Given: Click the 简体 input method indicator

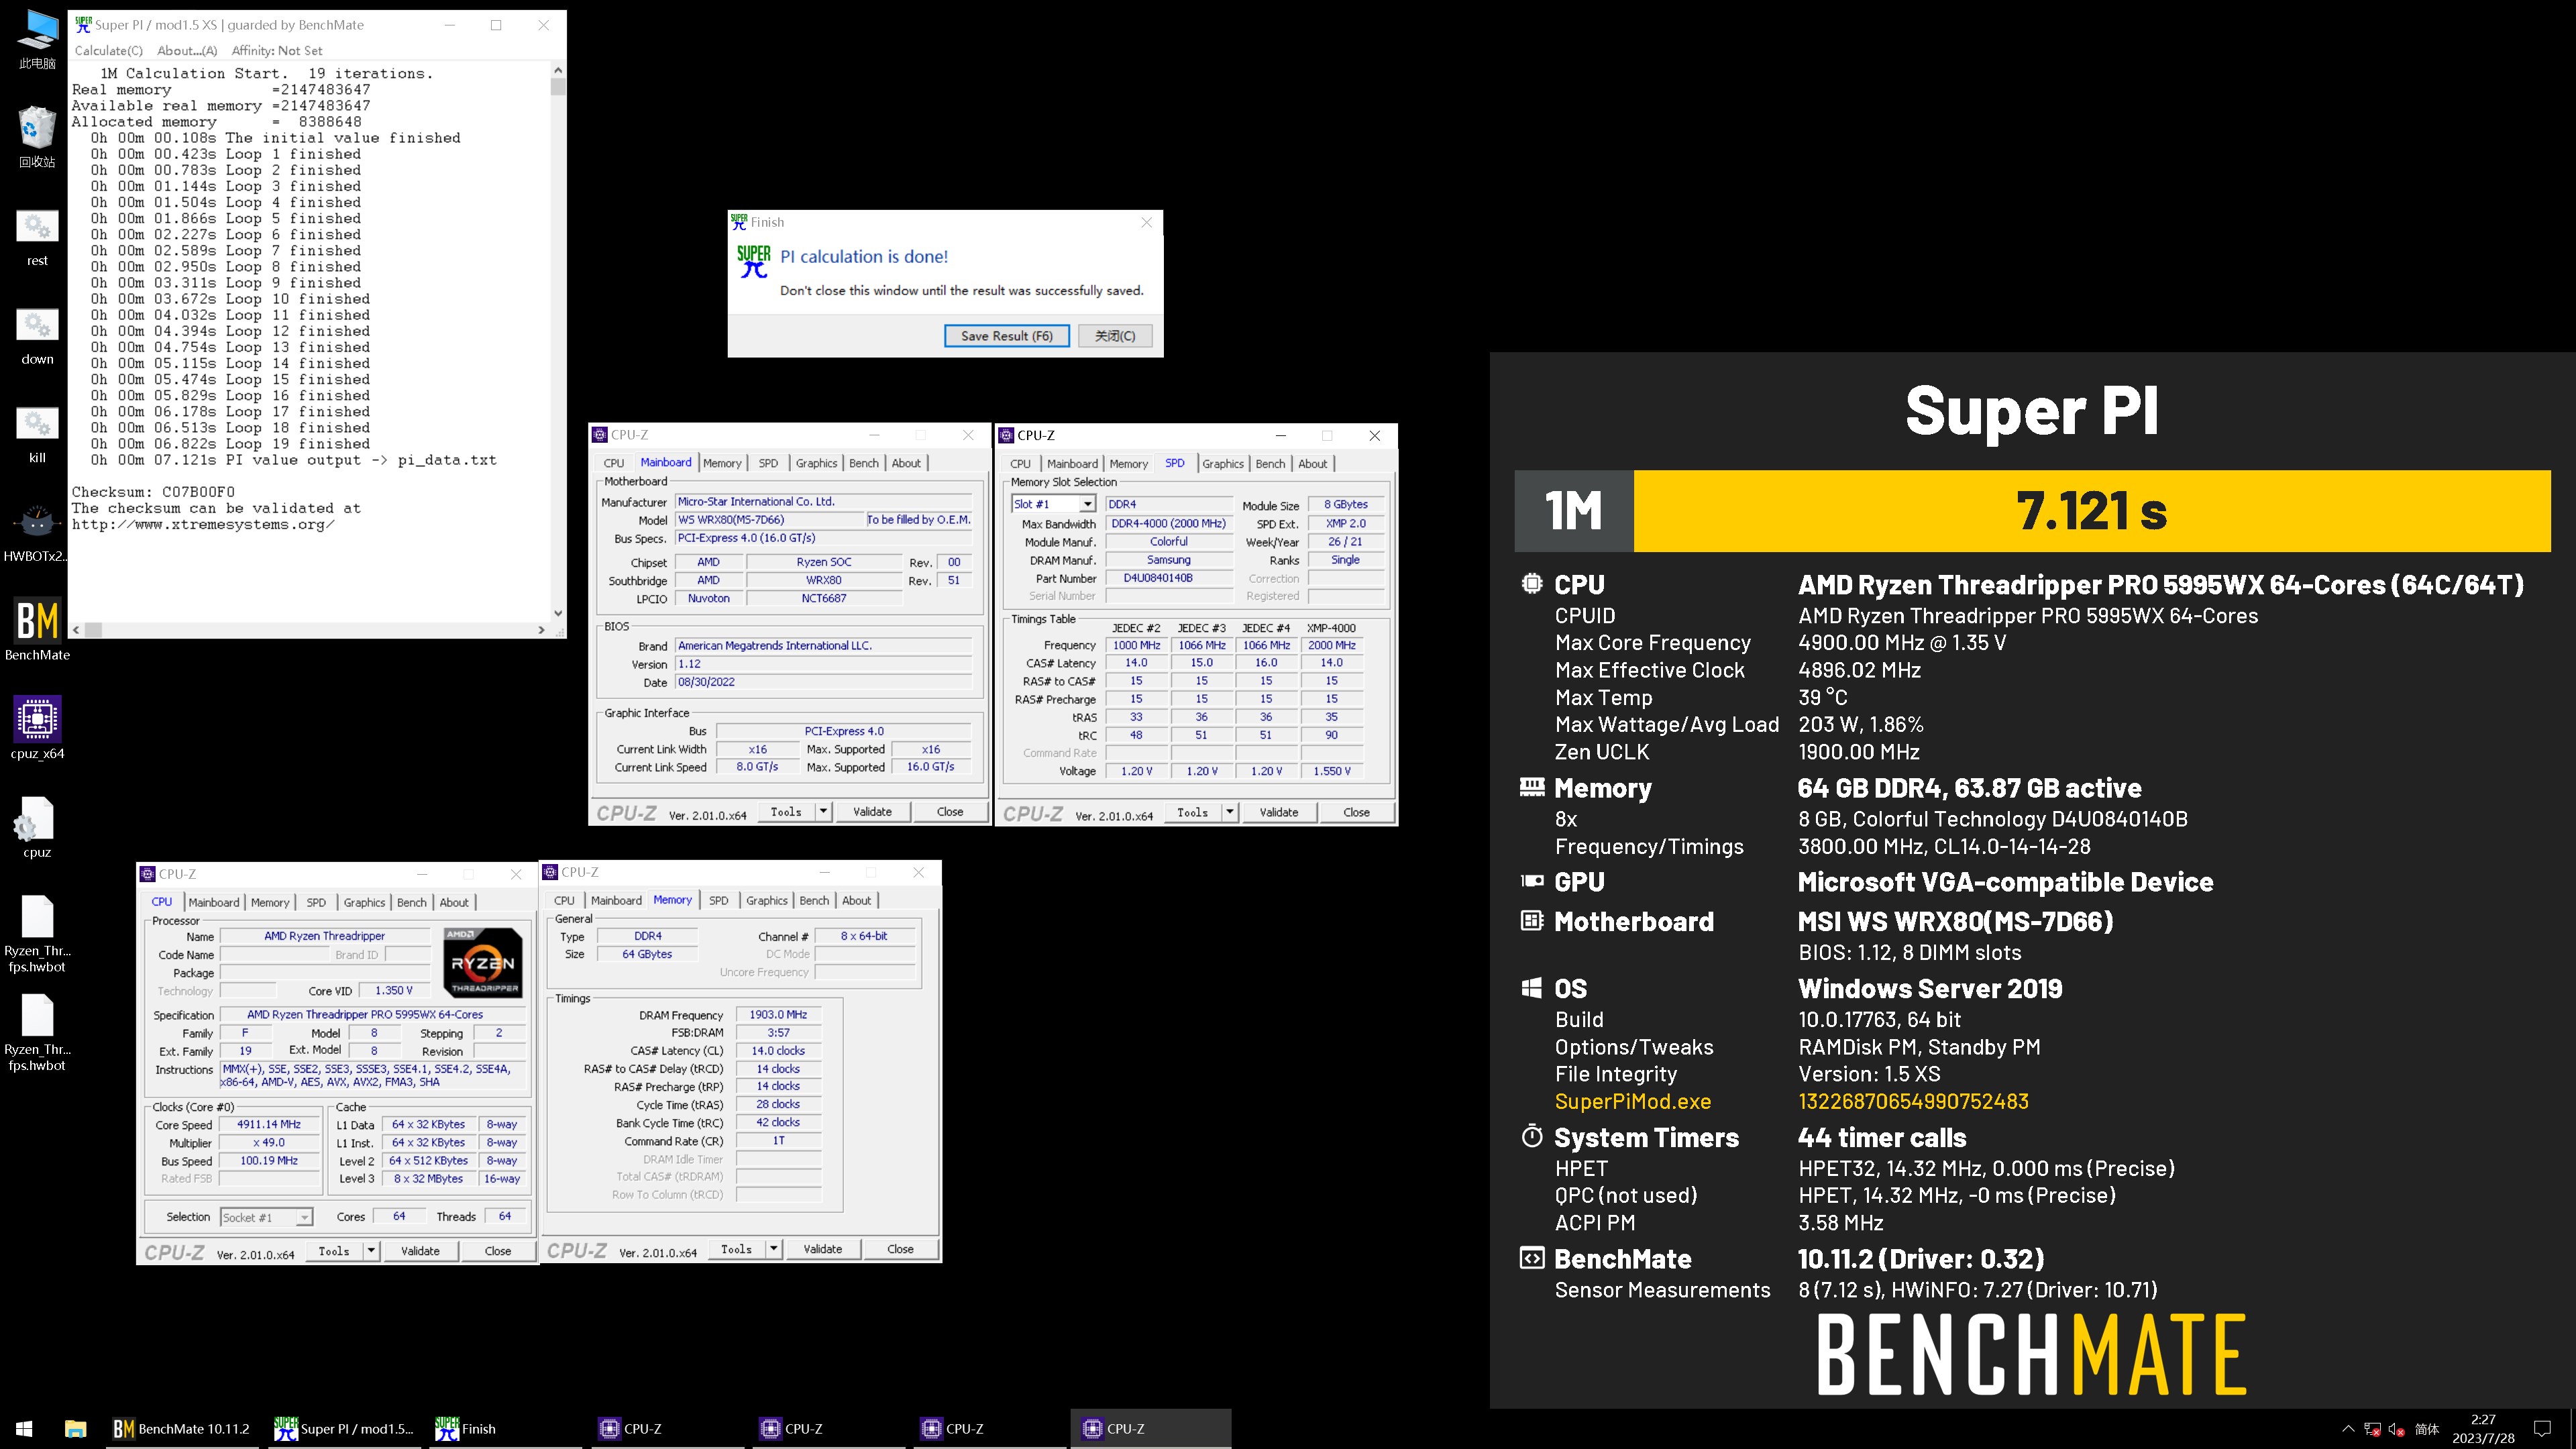Looking at the screenshot, I should coord(2427,1429).
